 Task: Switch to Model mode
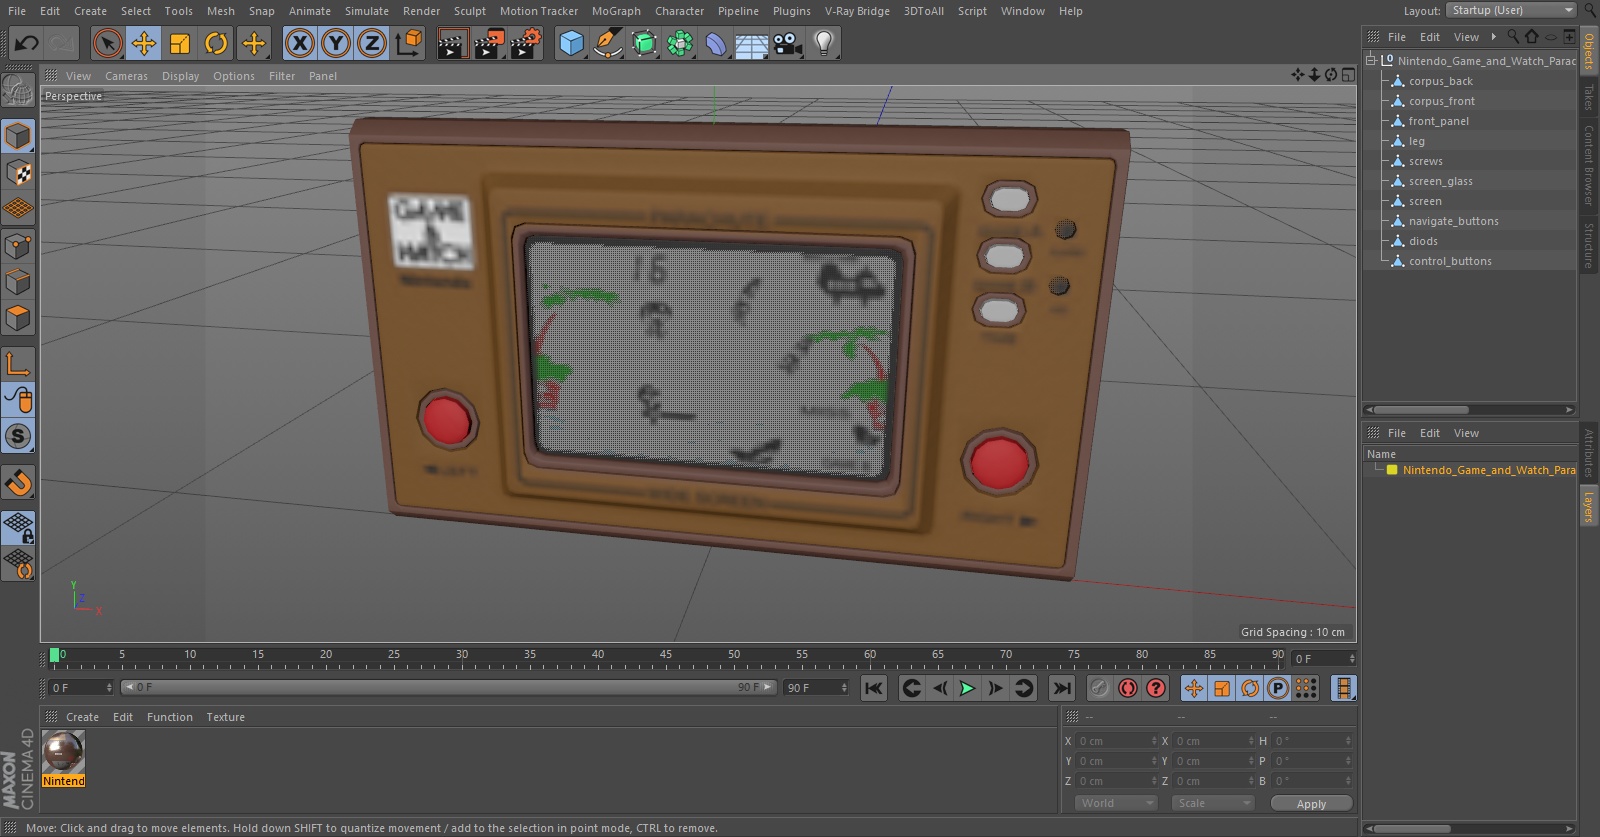point(18,135)
